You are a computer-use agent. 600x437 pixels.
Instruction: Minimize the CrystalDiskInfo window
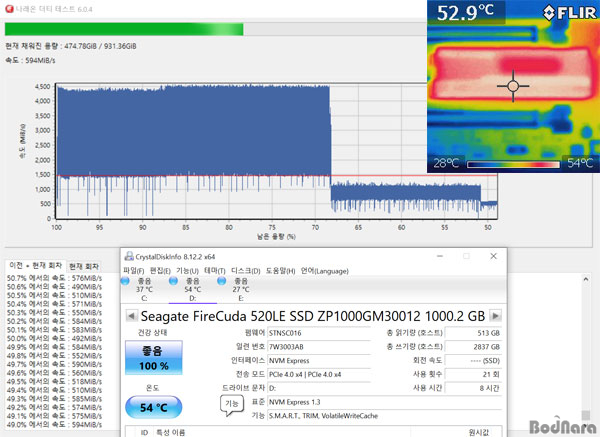pyautogui.click(x=440, y=256)
